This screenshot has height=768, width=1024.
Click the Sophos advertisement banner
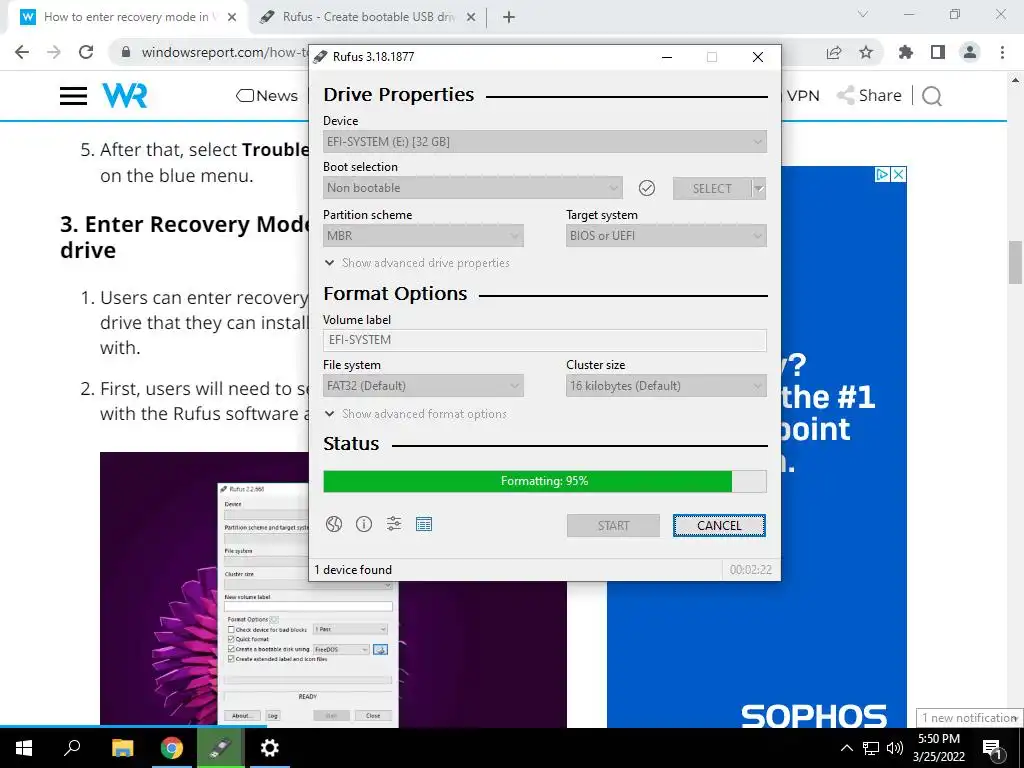click(757, 447)
